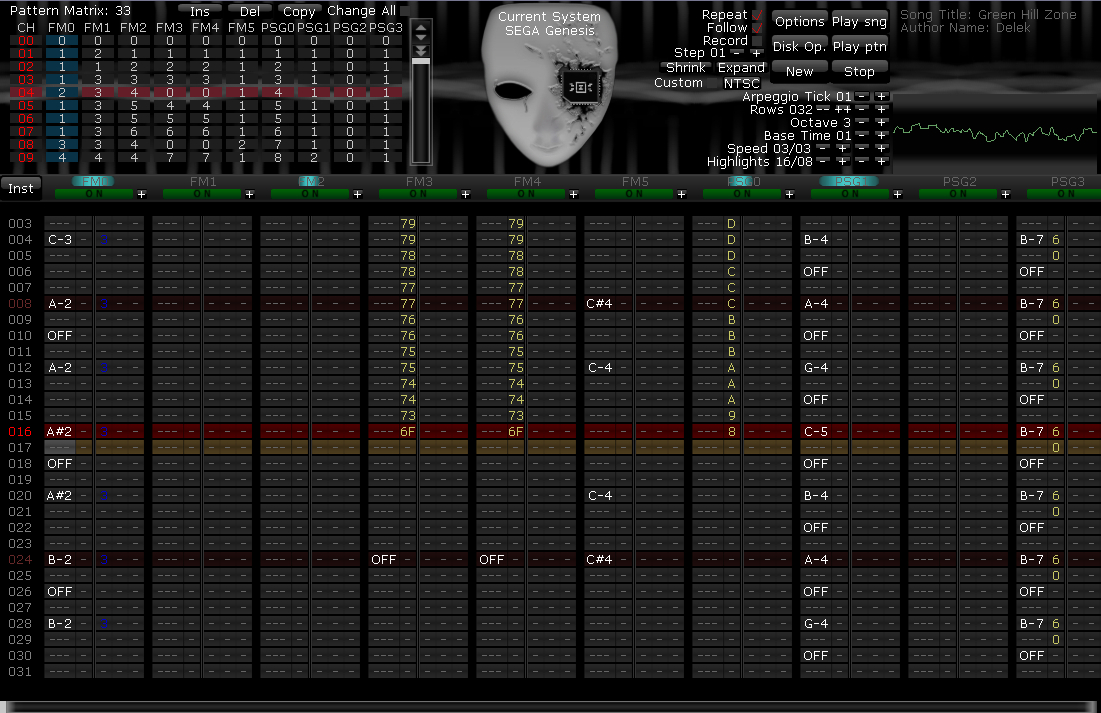Disable the Repeat checkbox

(x=756, y=15)
